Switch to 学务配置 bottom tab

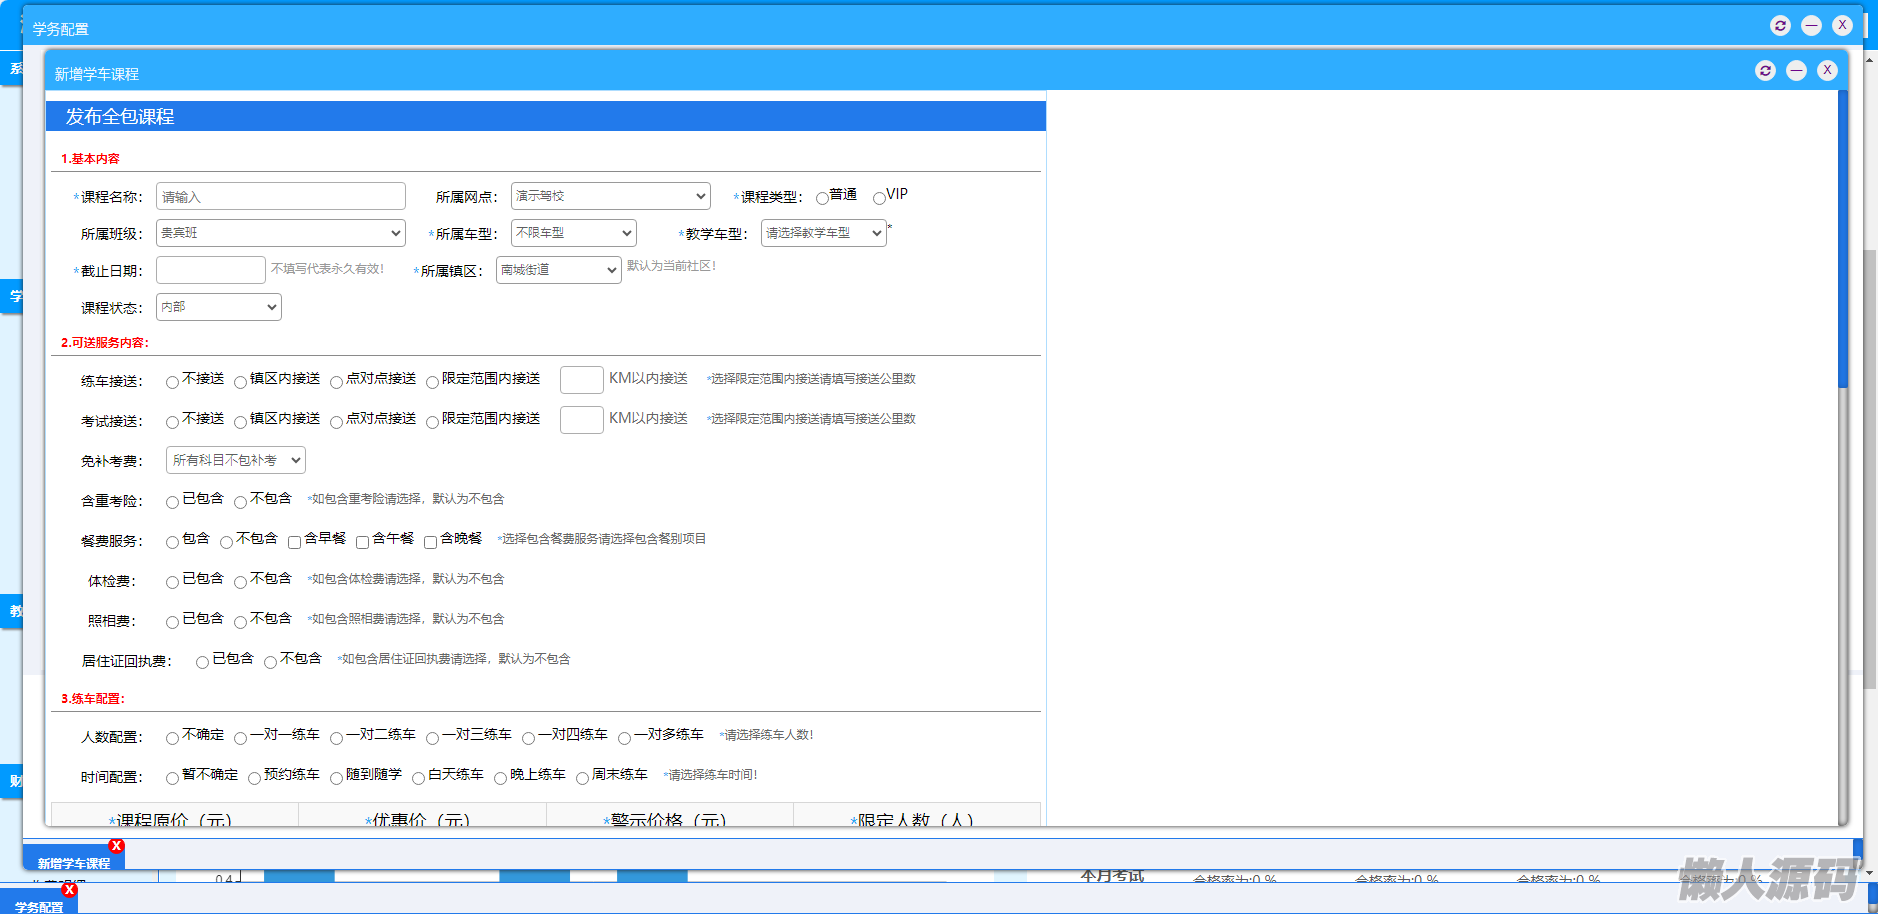tap(38, 906)
